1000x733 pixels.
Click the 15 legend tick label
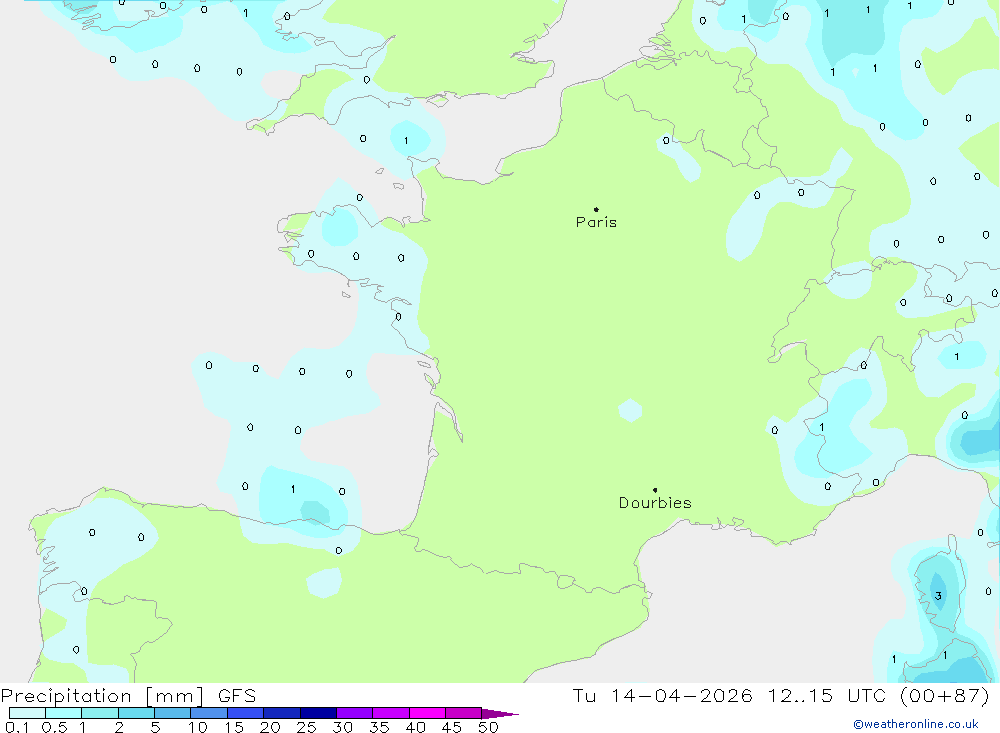[x=234, y=727]
